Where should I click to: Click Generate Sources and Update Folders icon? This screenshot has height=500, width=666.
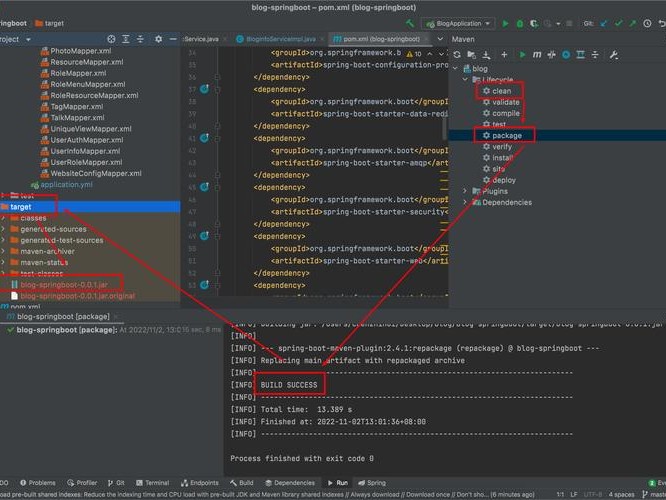point(471,54)
